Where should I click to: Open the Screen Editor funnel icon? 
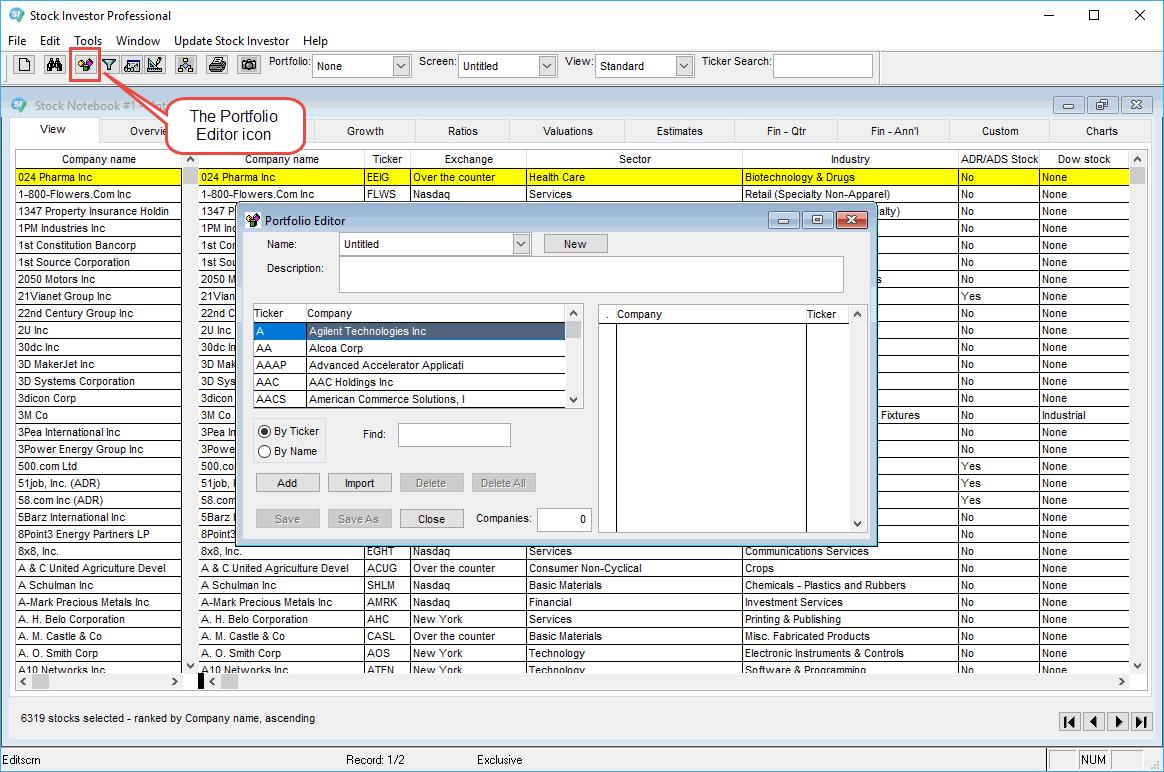[109, 65]
